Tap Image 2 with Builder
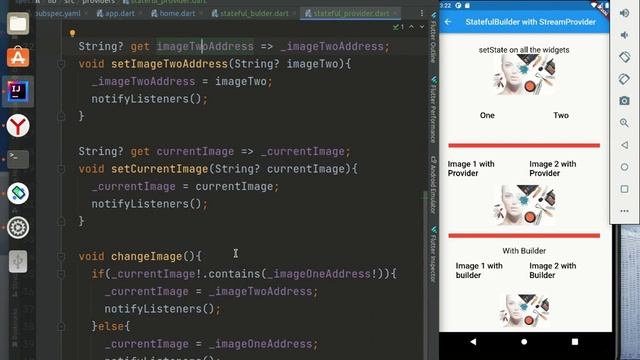The image size is (640, 360). tap(553, 271)
